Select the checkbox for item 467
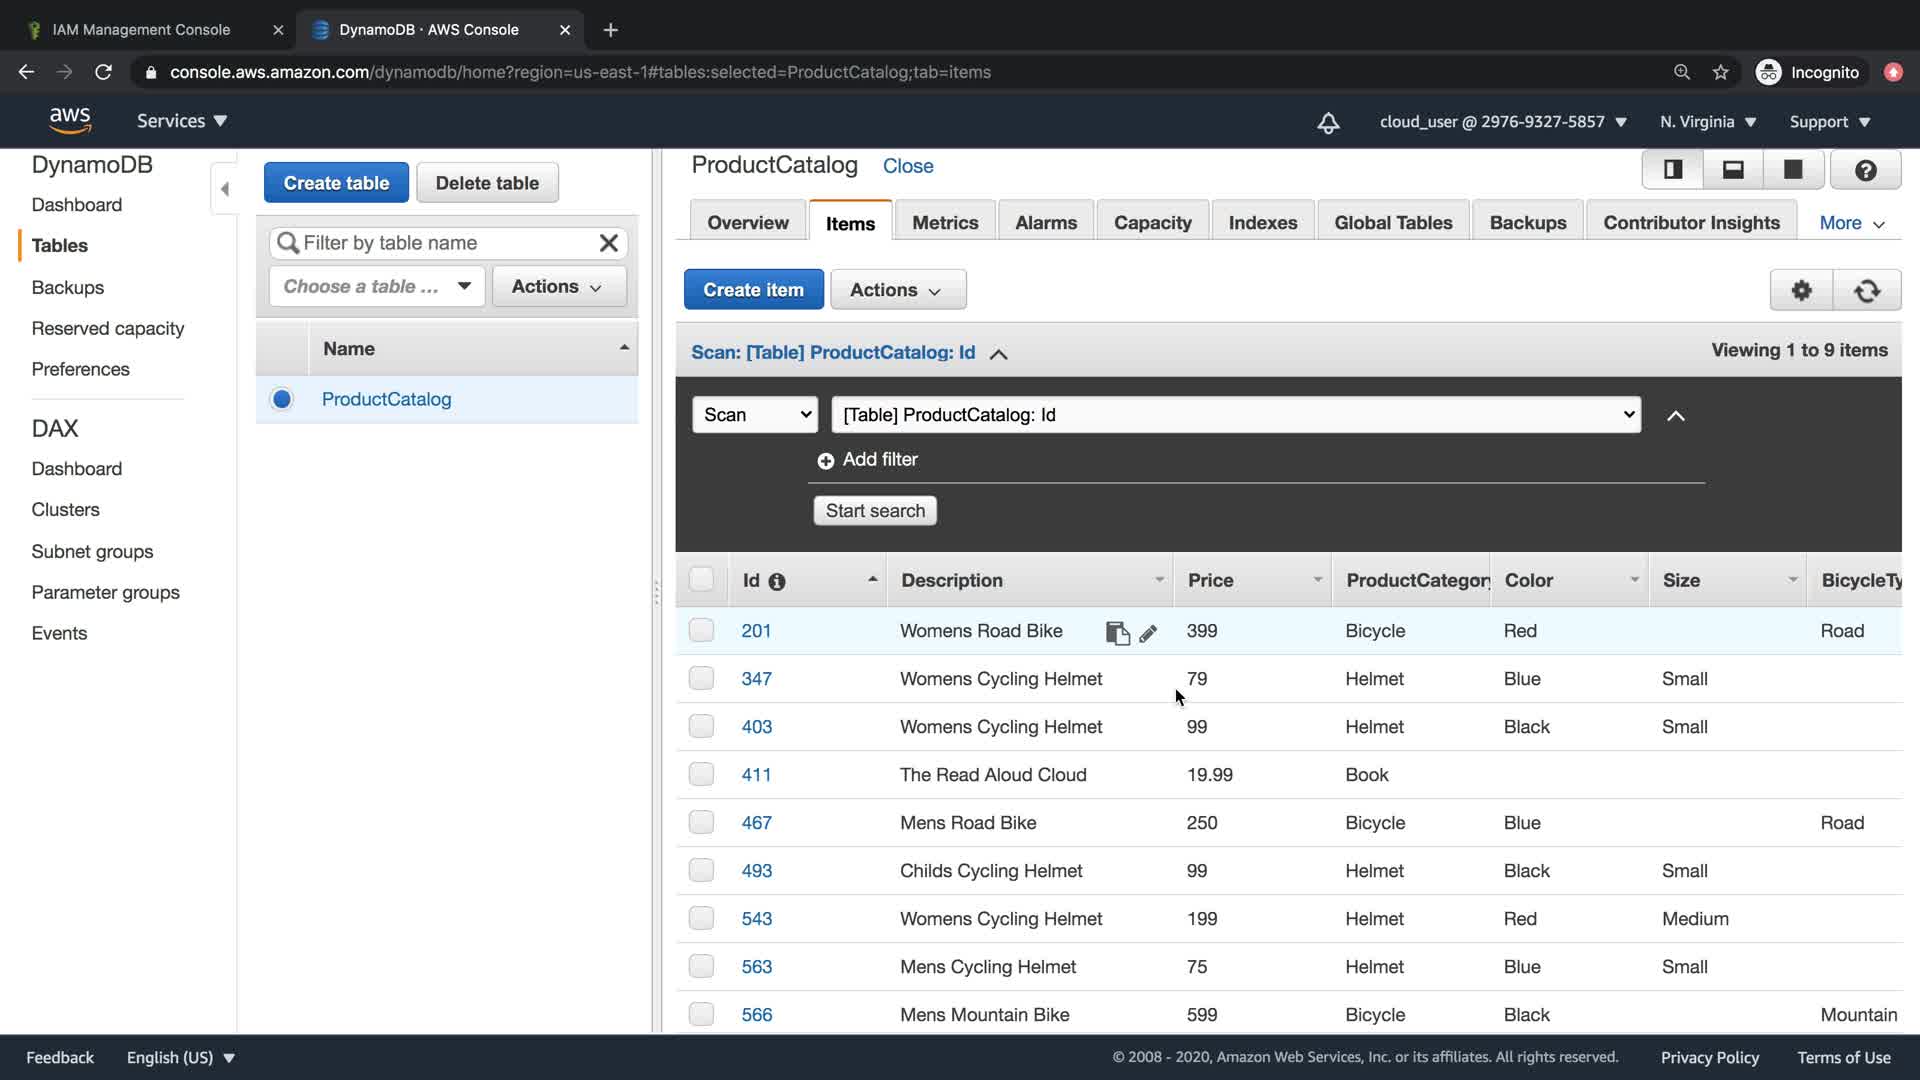Screen dimensions: 1920x1080 coord(701,822)
